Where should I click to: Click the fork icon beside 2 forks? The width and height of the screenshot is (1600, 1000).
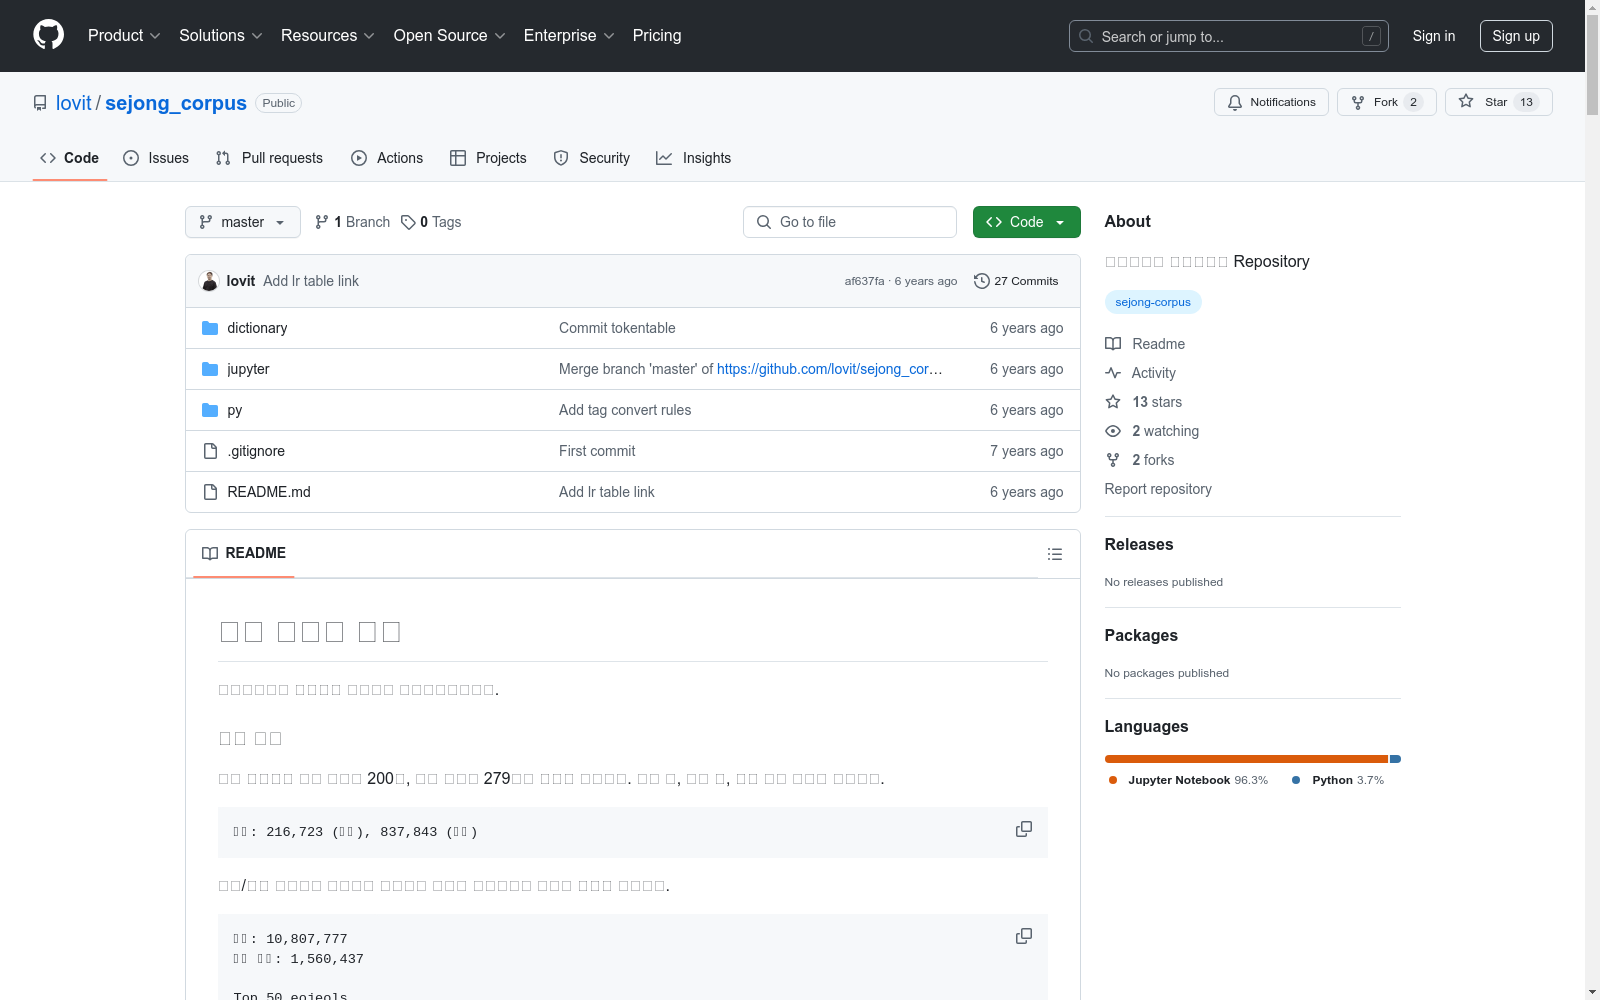(1113, 460)
